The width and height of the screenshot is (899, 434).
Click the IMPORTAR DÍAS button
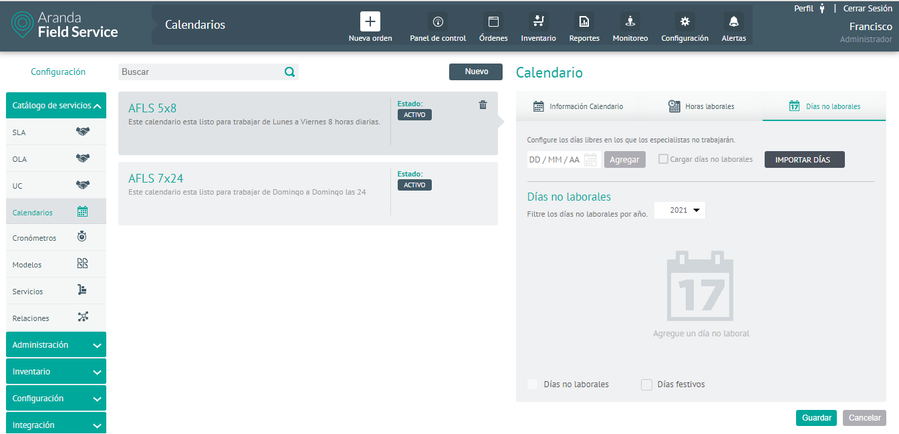804,160
